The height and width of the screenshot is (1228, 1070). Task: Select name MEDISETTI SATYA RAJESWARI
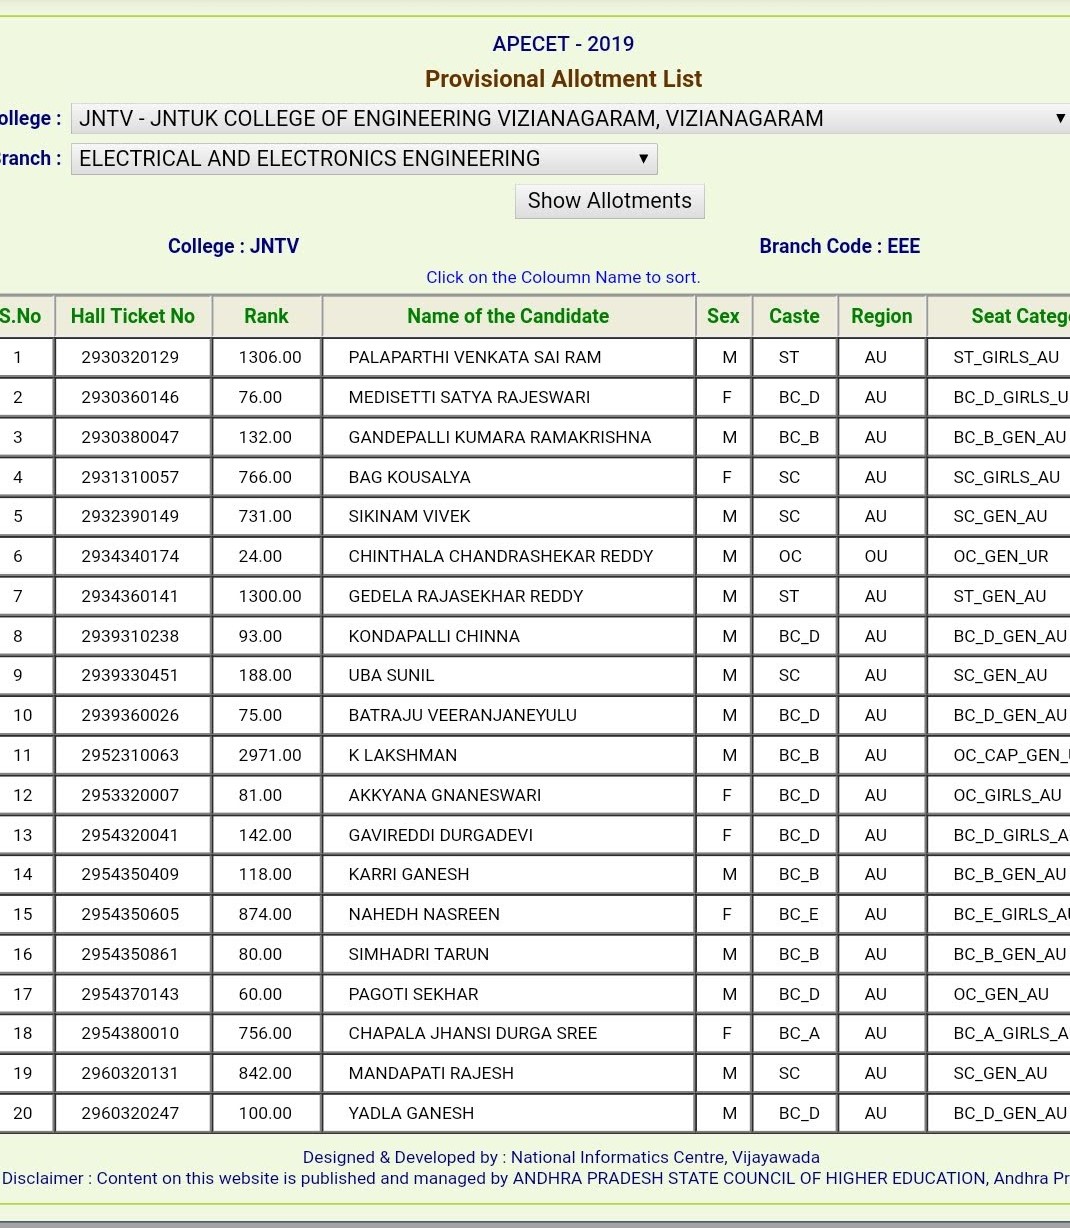pyautogui.click(x=469, y=397)
